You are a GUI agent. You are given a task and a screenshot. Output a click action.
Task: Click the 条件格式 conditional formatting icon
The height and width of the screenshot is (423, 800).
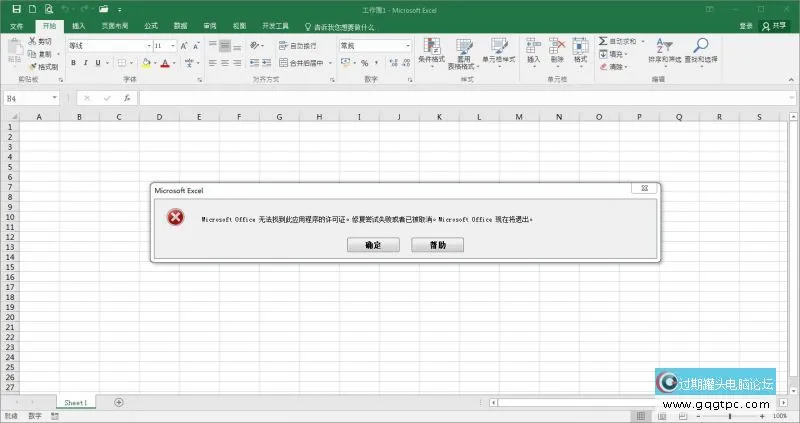pos(432,46)
